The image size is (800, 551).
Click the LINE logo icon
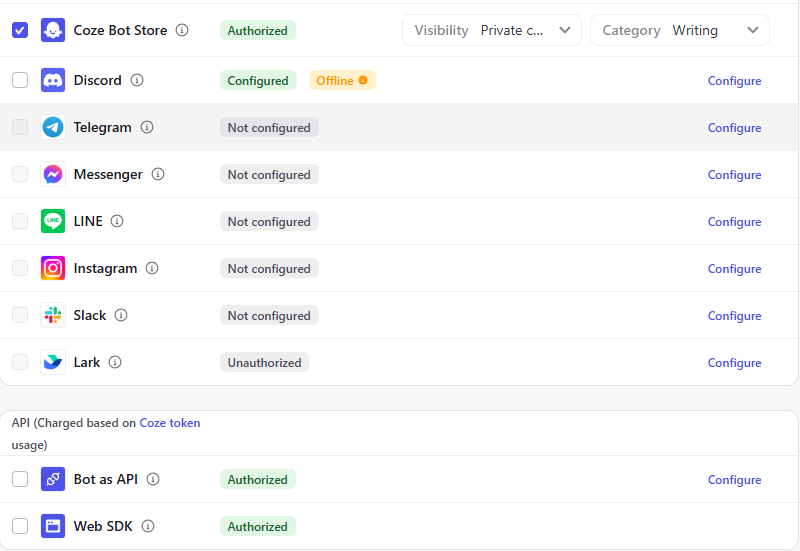coord(53,221)
